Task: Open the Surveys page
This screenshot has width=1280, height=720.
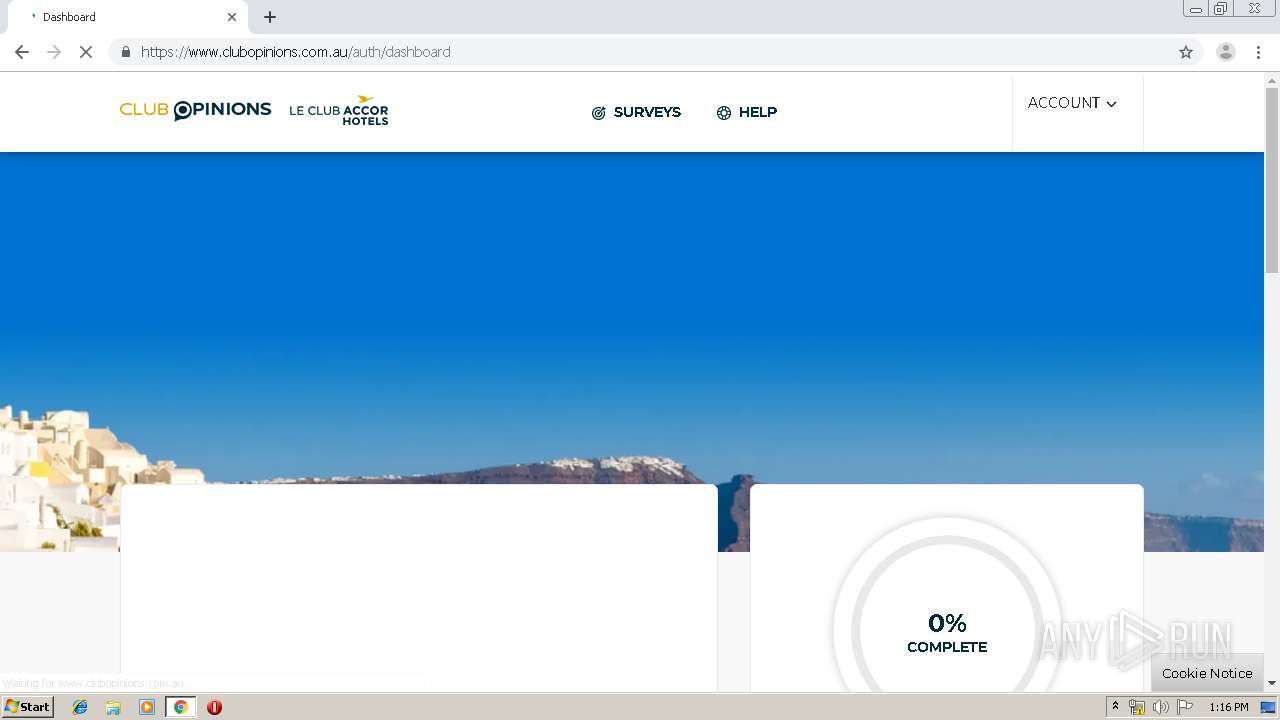Action: tap(636, 112)
